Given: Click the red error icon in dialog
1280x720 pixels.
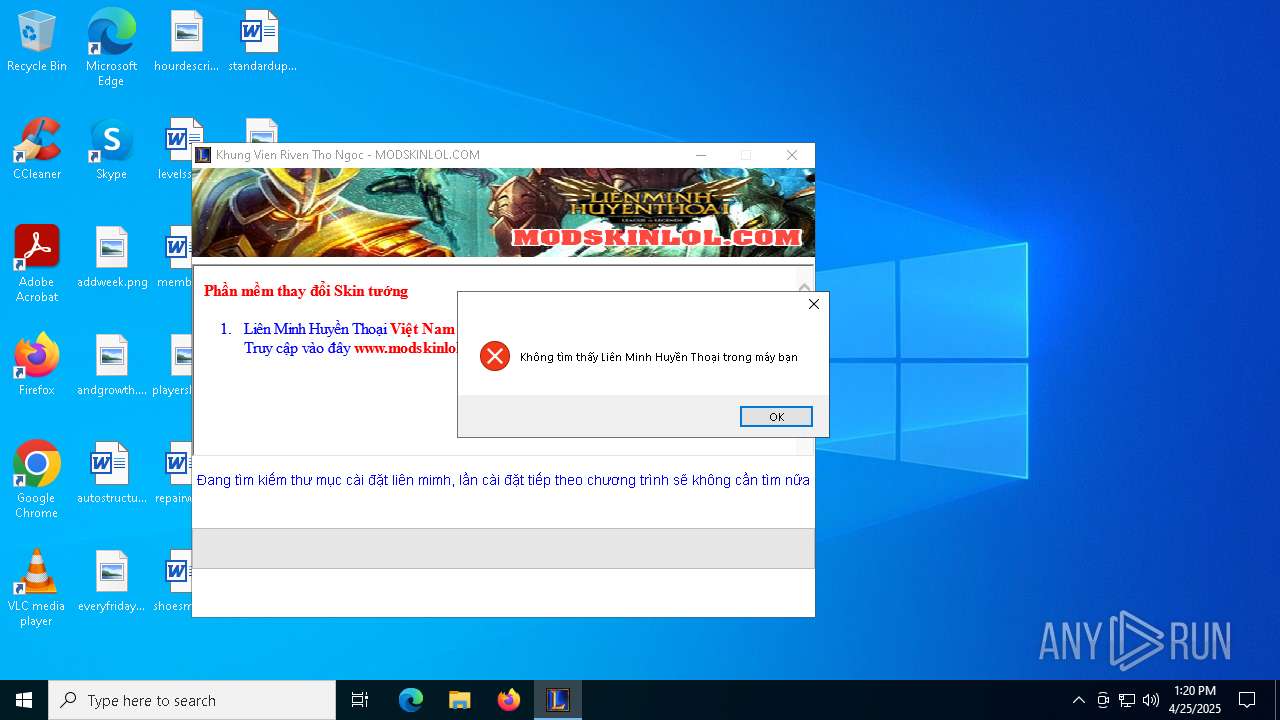Looking at the screenshot, I should pos(494,356).
